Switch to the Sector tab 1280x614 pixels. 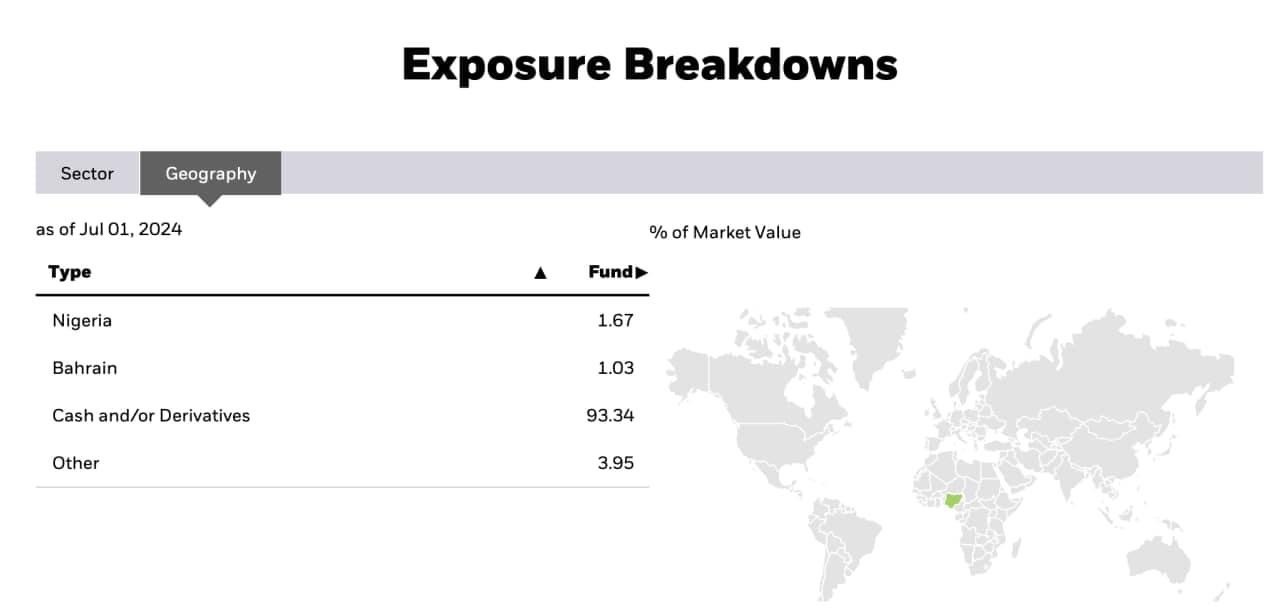coord(87,173)
